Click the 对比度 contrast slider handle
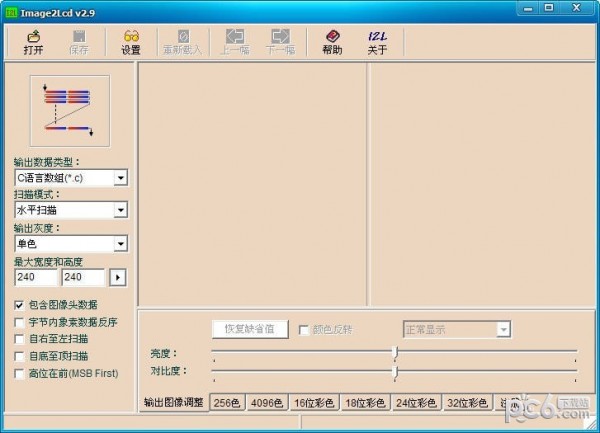600x433 pixels. pos(396,373)
